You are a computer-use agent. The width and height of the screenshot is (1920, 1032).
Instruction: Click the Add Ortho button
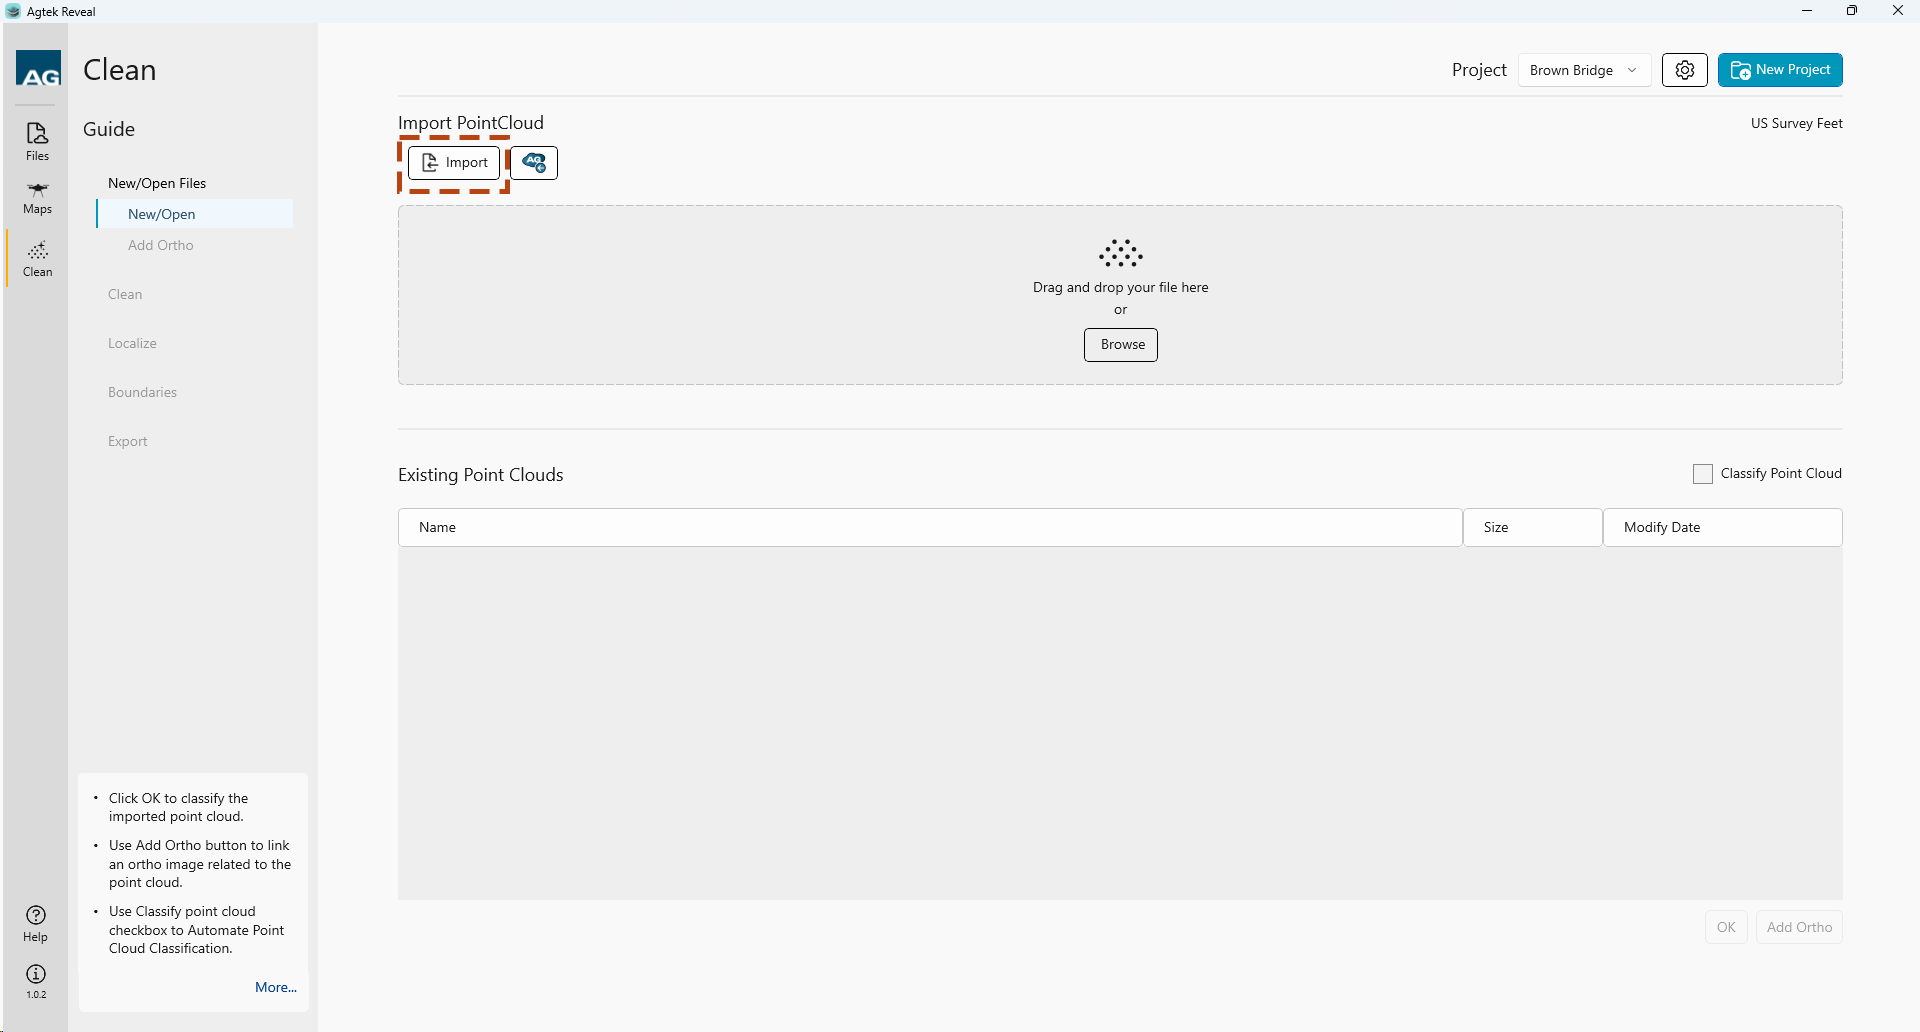[x=1798, y=927]
